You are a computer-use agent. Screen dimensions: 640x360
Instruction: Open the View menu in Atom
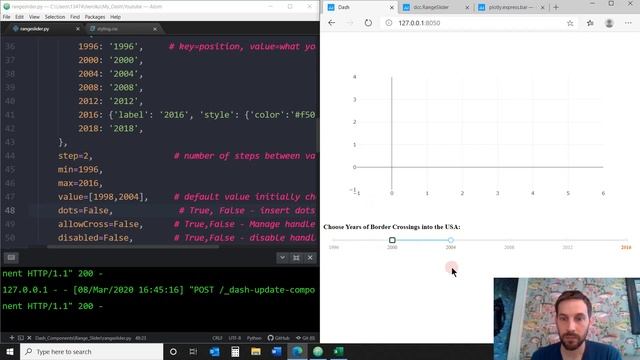click(x=34, y=17)
